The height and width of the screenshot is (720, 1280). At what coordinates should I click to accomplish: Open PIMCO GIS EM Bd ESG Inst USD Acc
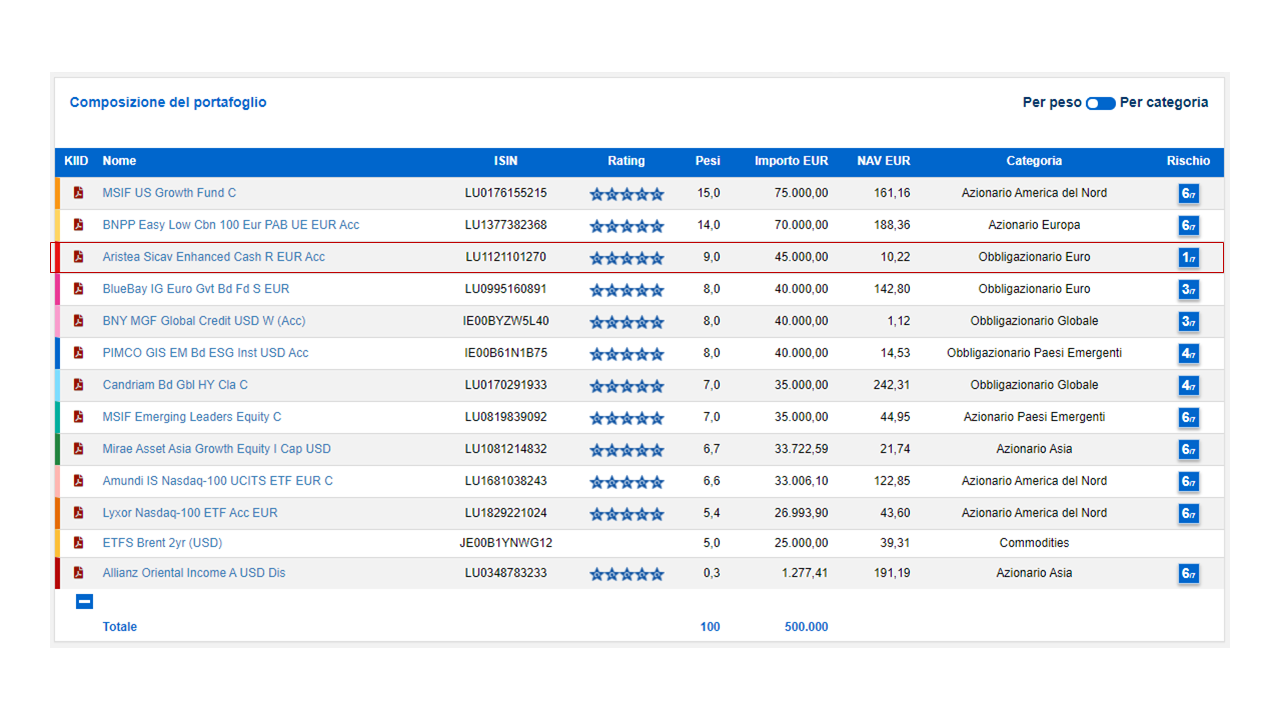[x=205, y=353]
